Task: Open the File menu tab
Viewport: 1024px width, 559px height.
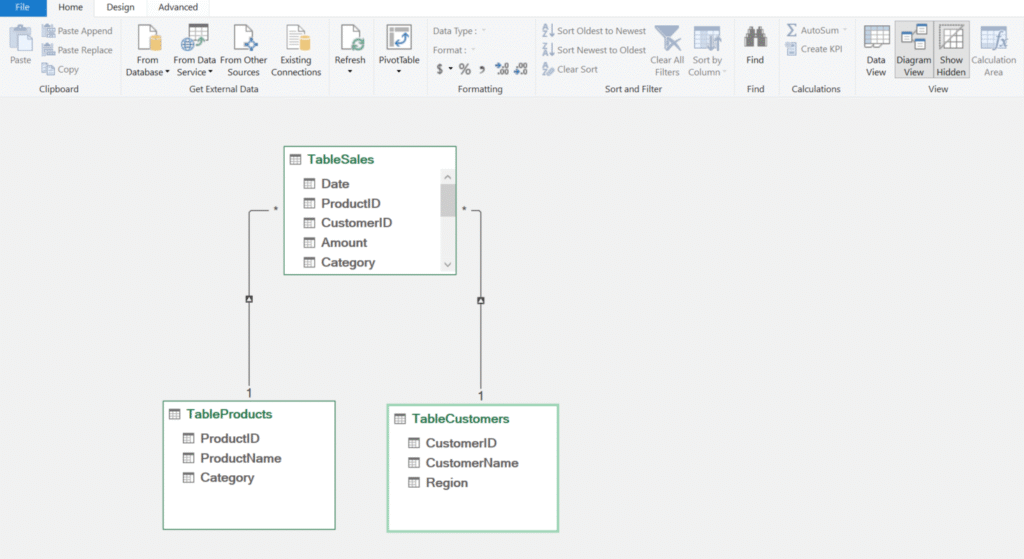Action: pyautogui.click(x=22, y=7)
